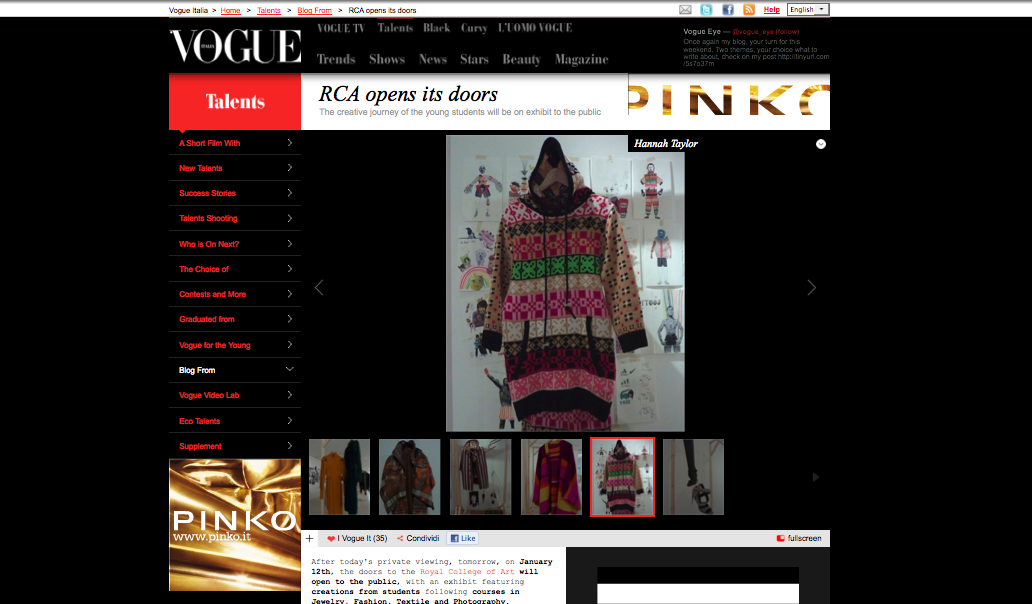Select thumbnail of pink and yellow cape

(x=552, y=477)
